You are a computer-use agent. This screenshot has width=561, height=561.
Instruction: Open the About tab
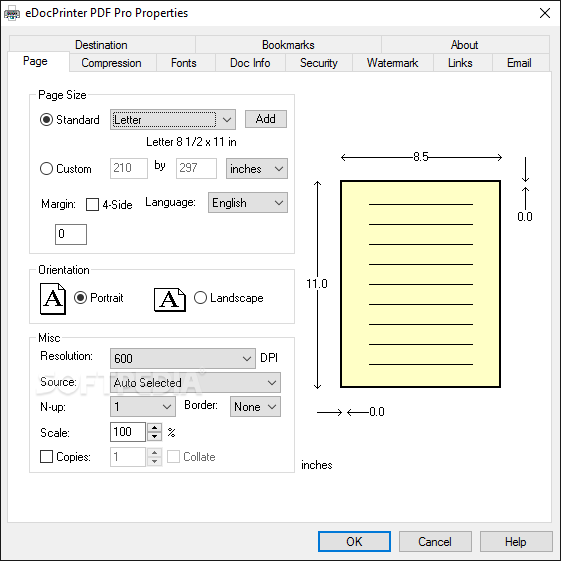click(465, 45)
